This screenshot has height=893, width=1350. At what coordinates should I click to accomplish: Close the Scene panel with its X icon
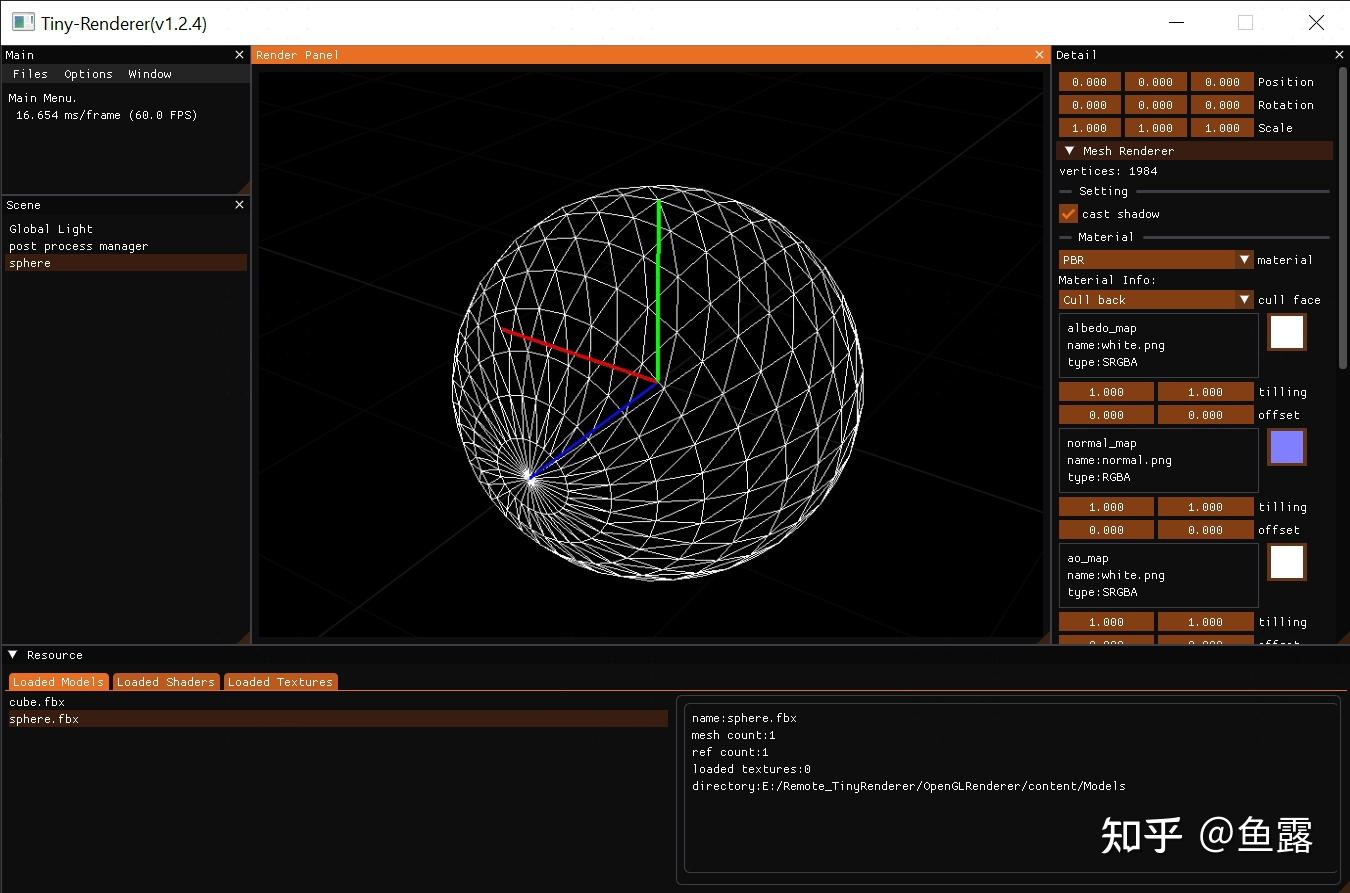(x=239, y=205)
